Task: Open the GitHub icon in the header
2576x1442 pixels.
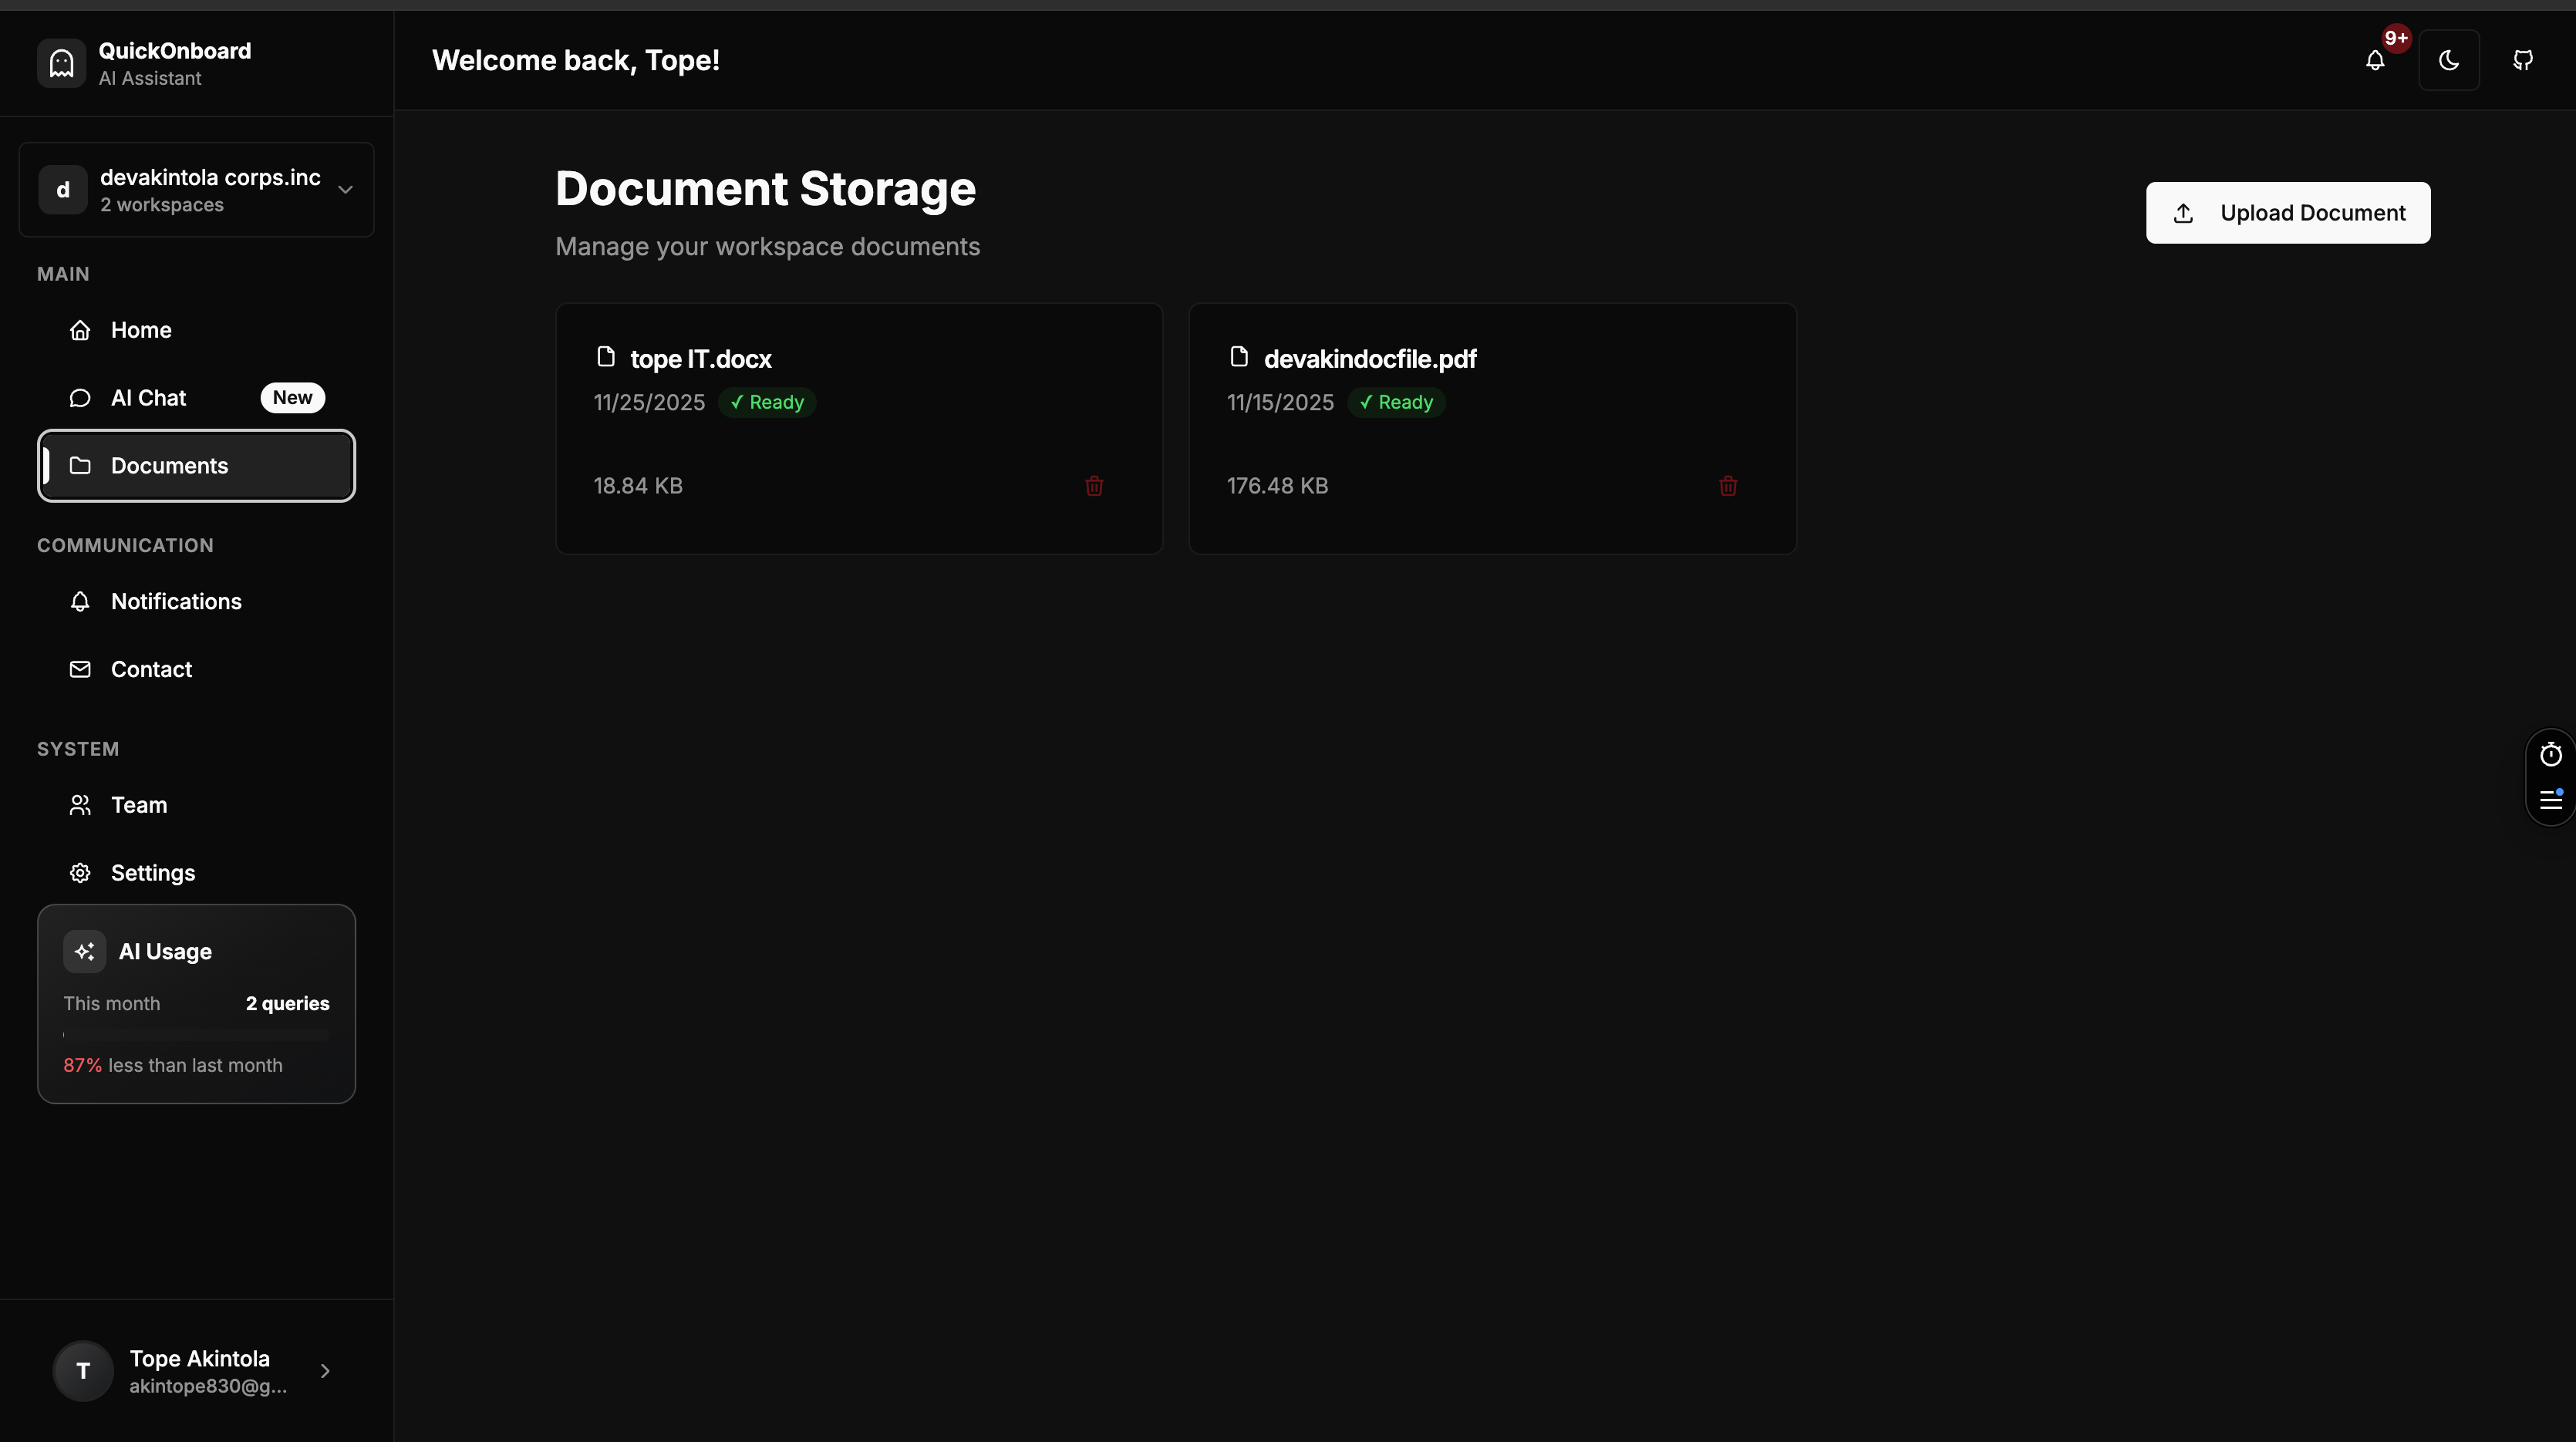Action: click(x=2523, y=60)
